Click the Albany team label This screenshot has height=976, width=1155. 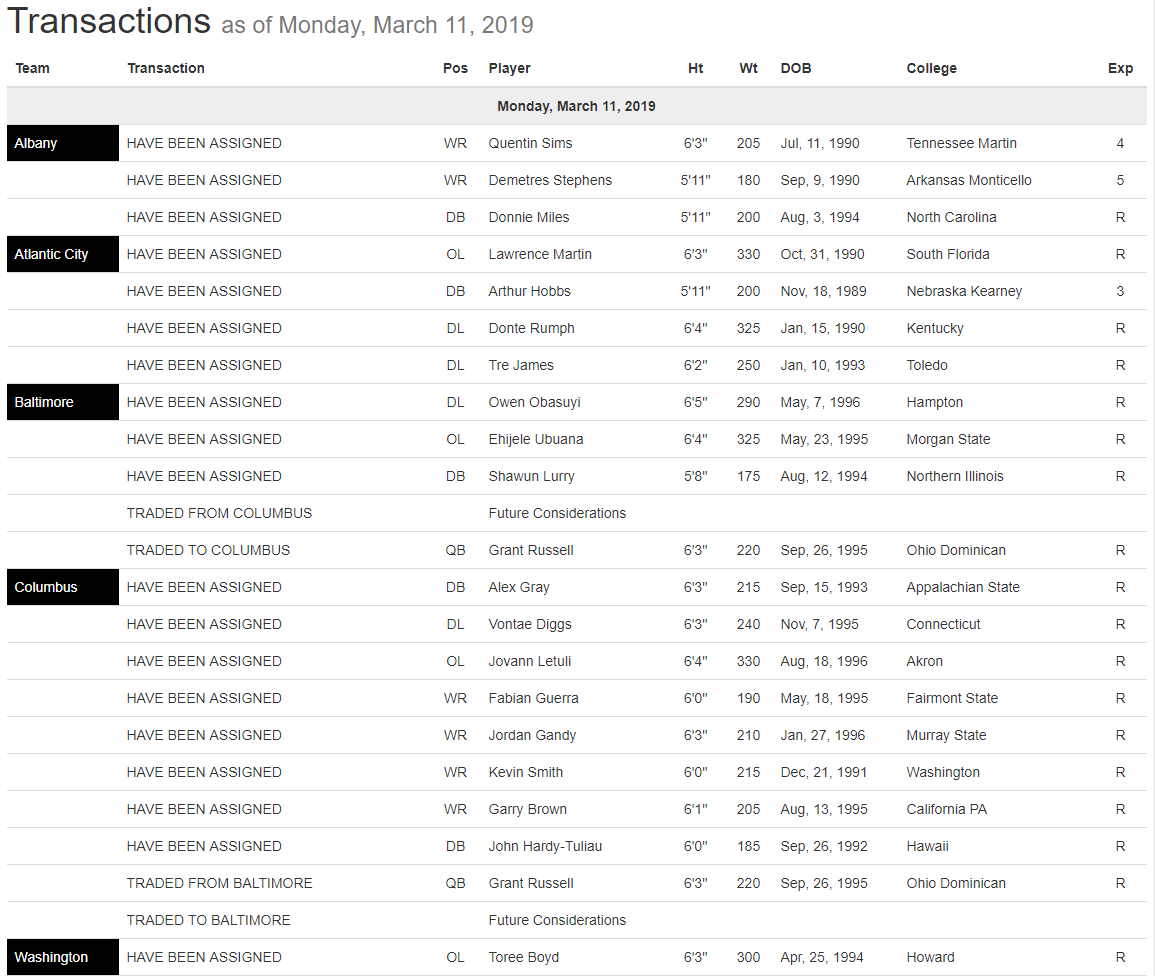point(36,143)
